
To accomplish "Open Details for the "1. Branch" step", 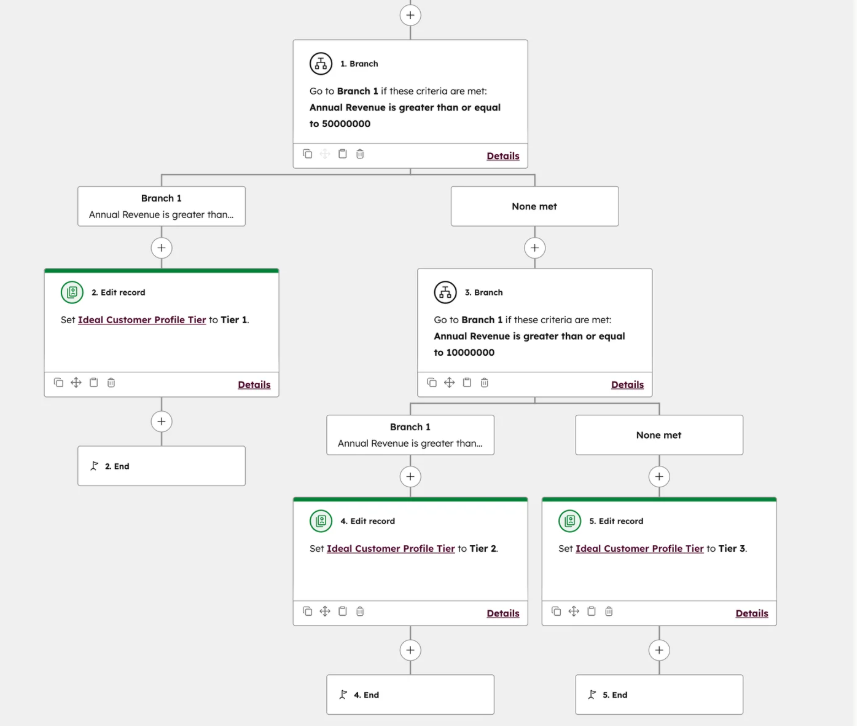I will 503,155.
